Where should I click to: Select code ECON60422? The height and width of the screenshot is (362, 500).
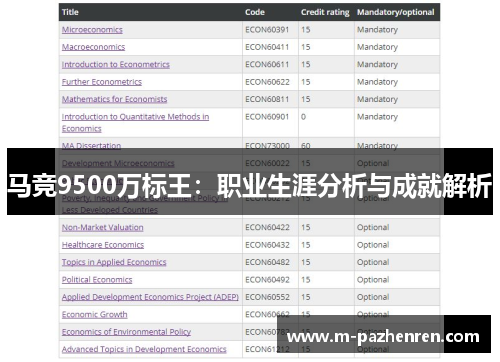coord(267,227)
